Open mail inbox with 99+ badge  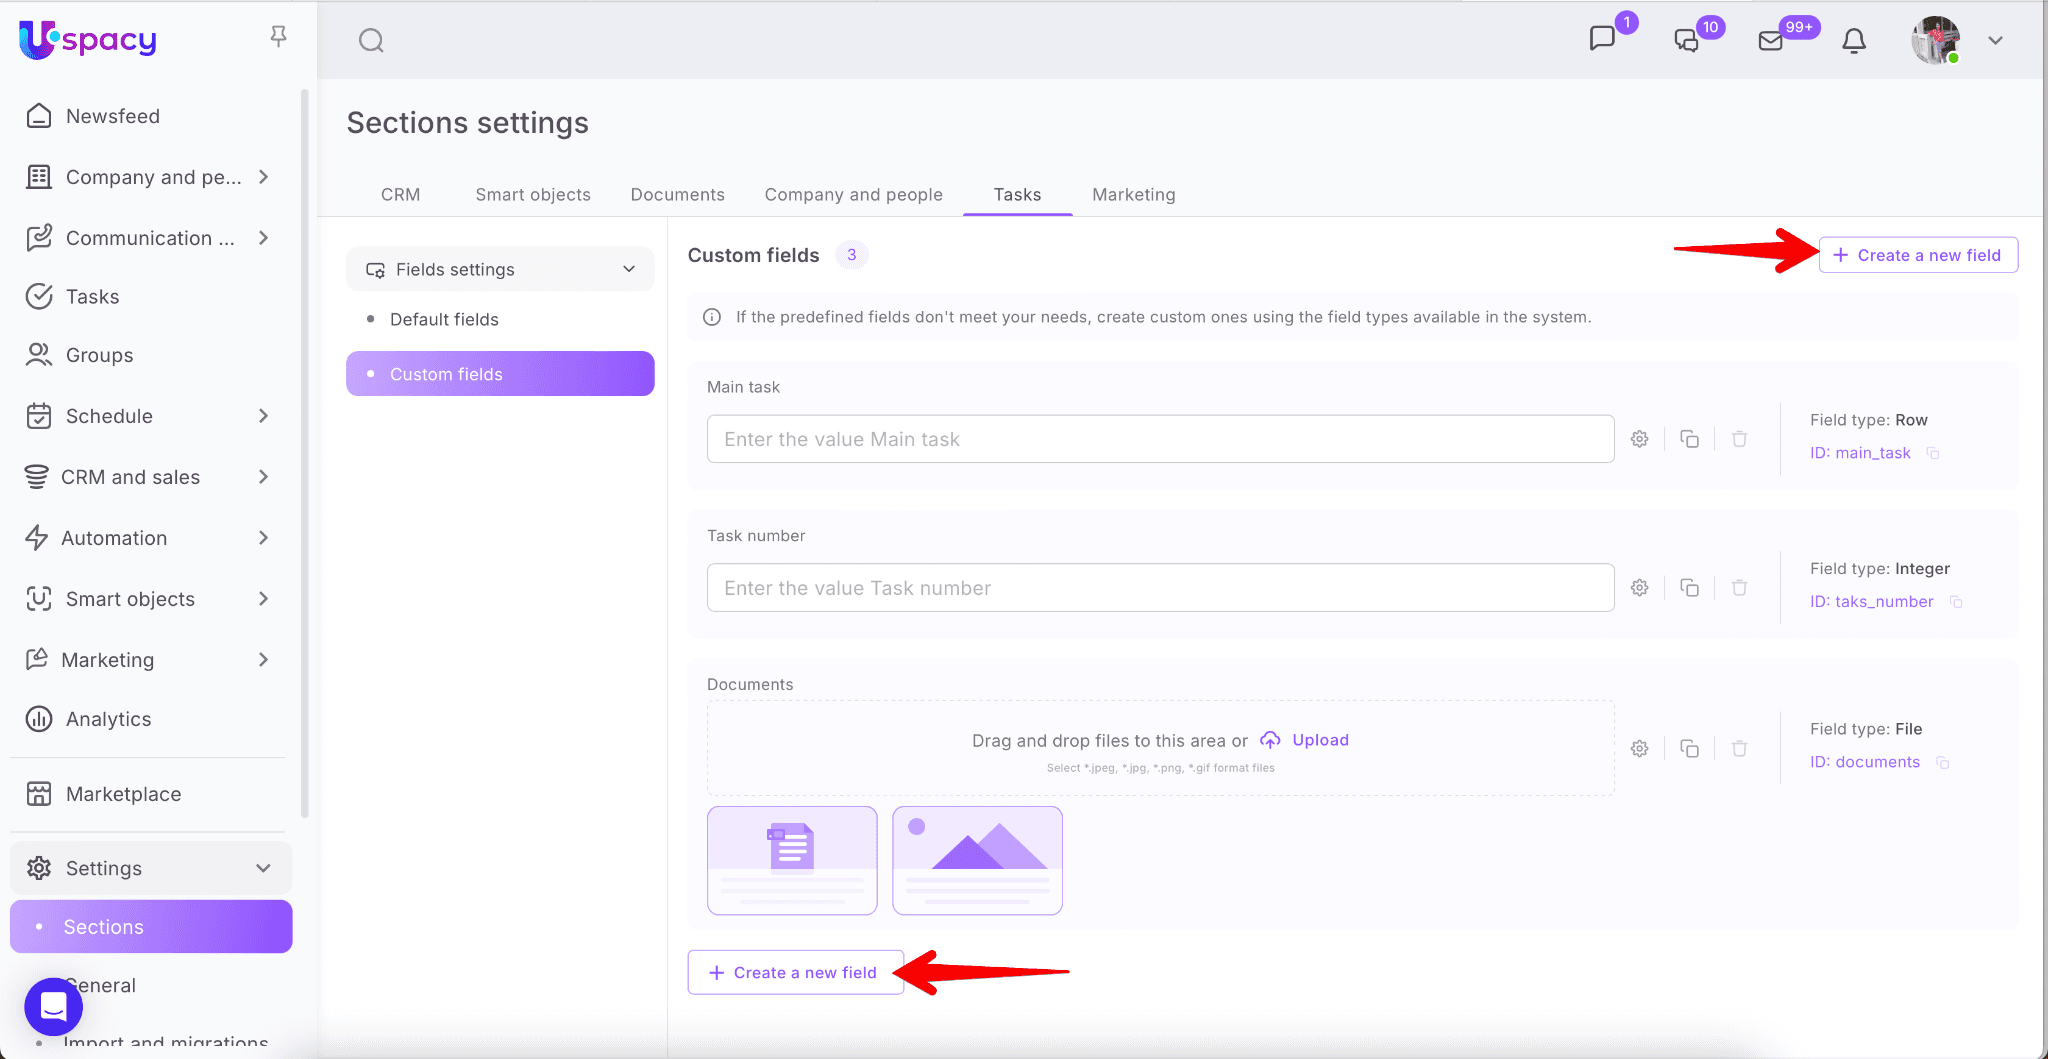pyautogui.click(x=1771, y=40)
